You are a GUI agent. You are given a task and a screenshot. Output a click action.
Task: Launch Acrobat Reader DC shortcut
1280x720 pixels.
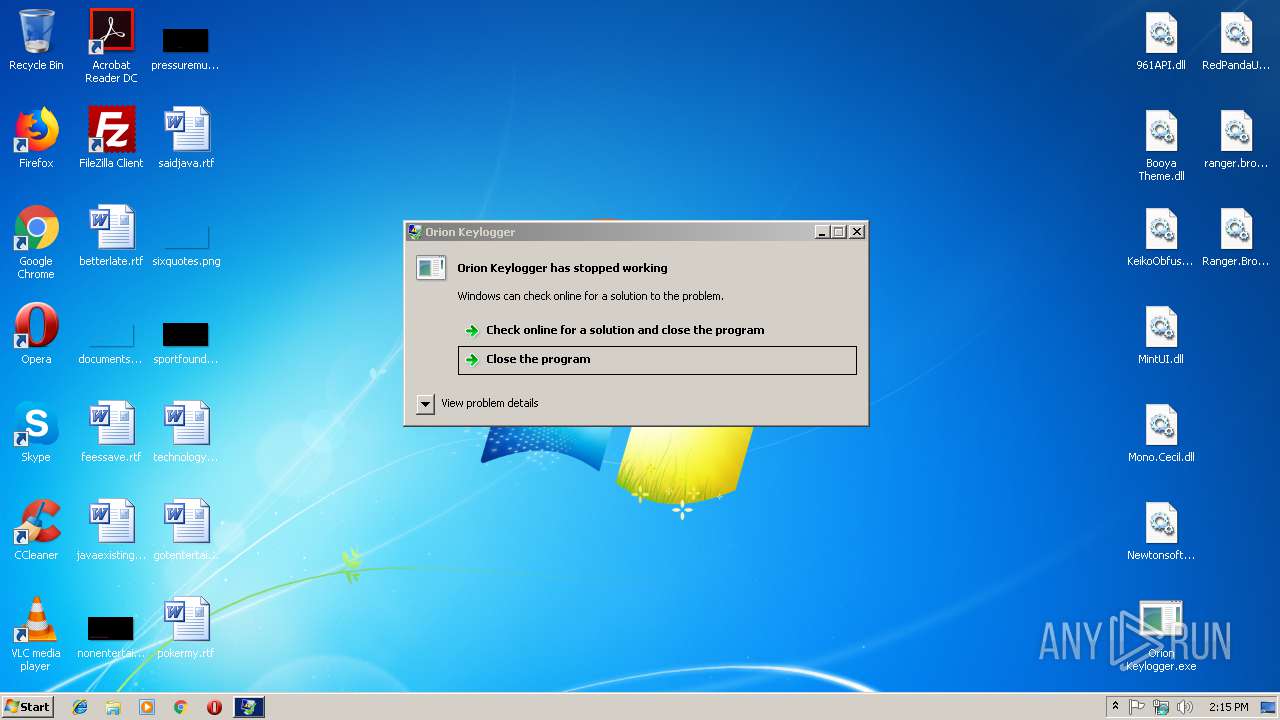pyautogui.click(x=111, y=46)
